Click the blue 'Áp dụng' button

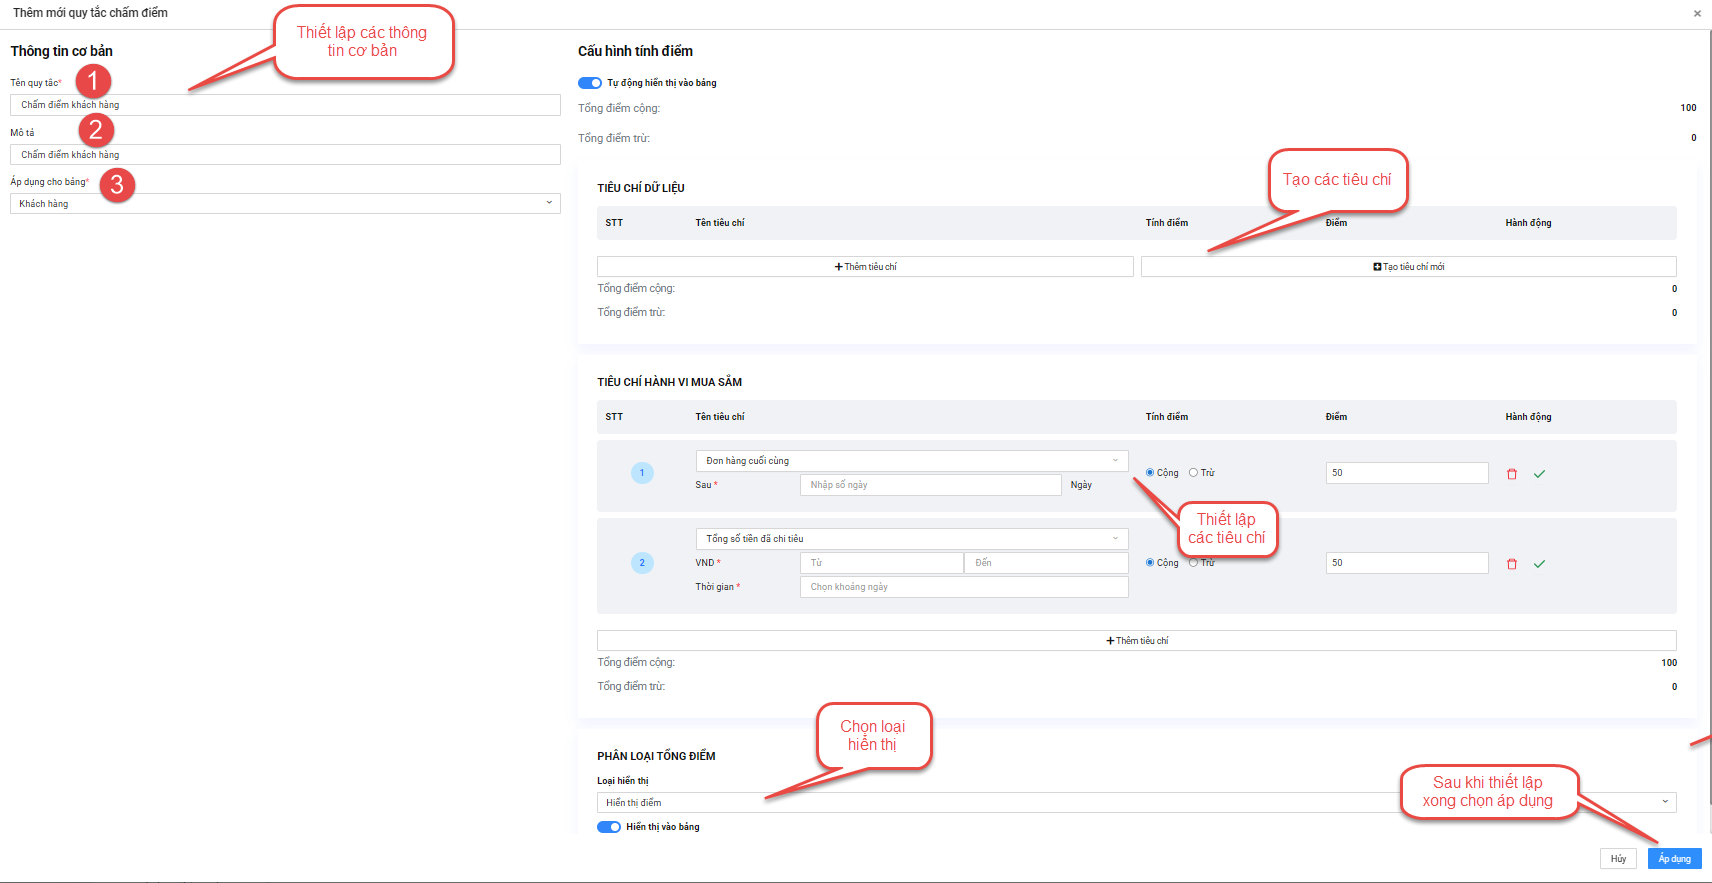(1674, 859)
